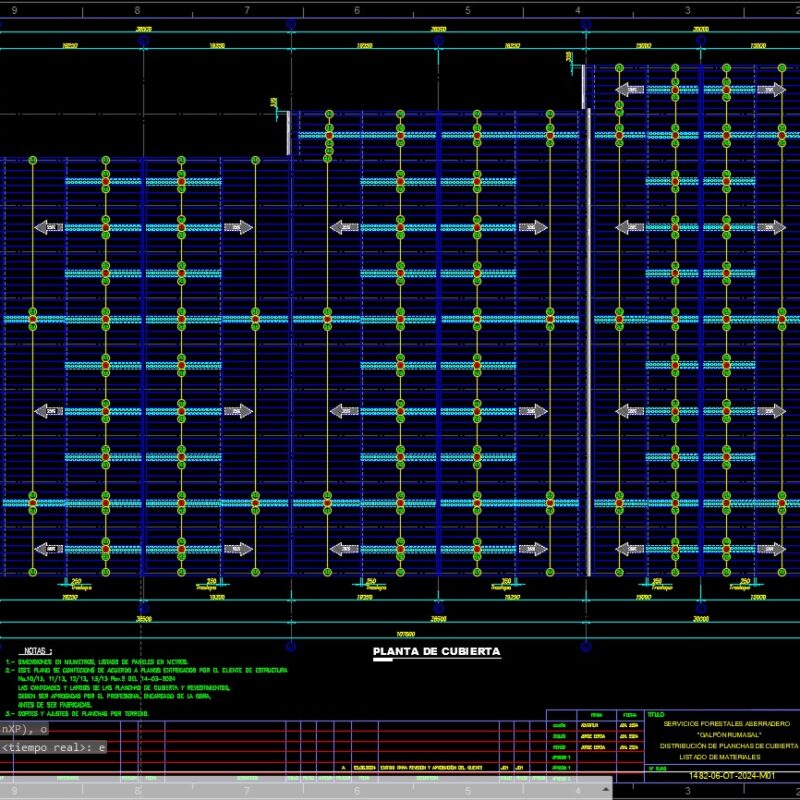
Task: Select 'SERVICIOS FORESTALES ASERRADERO' title block text
Action: (727, 723)
